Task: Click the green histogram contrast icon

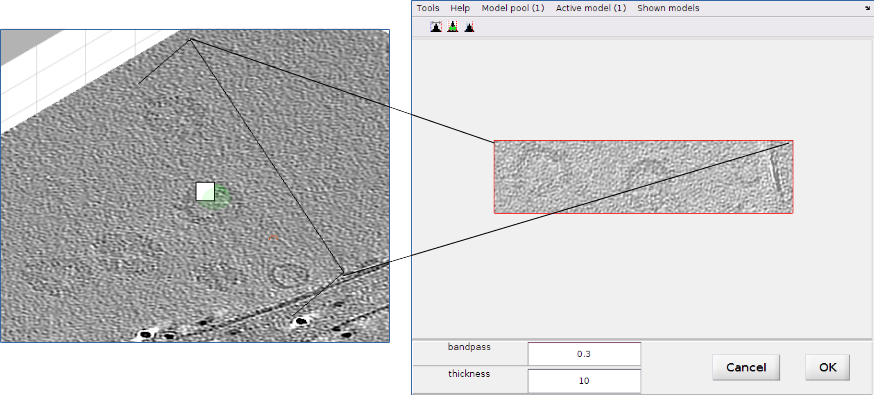Action: [453, 27]
